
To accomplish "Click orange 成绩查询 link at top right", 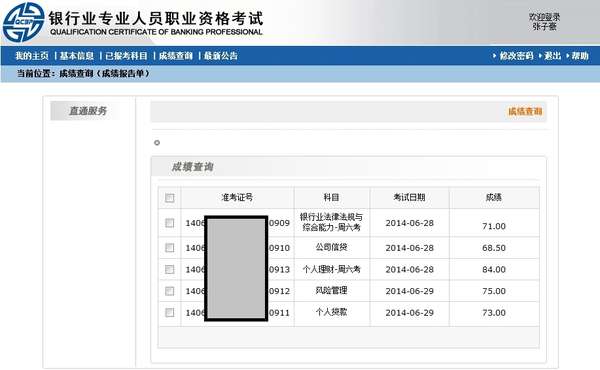I will point(525,111).
